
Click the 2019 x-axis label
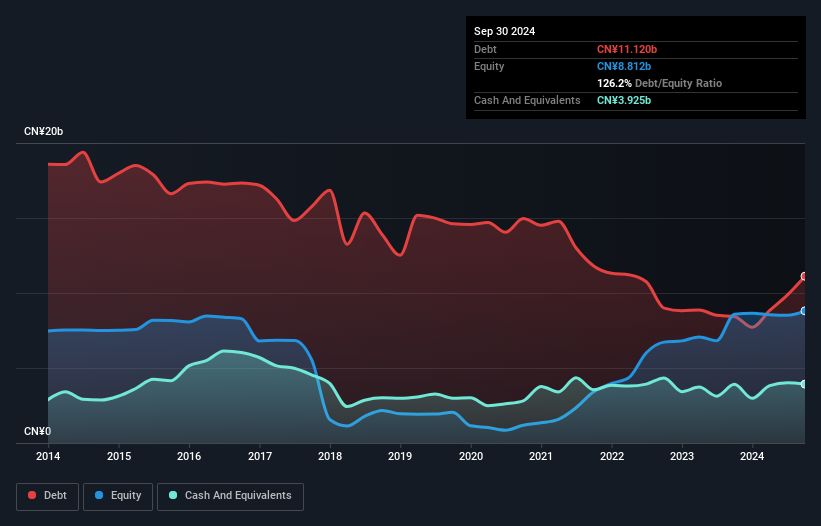tap(400, 456)
